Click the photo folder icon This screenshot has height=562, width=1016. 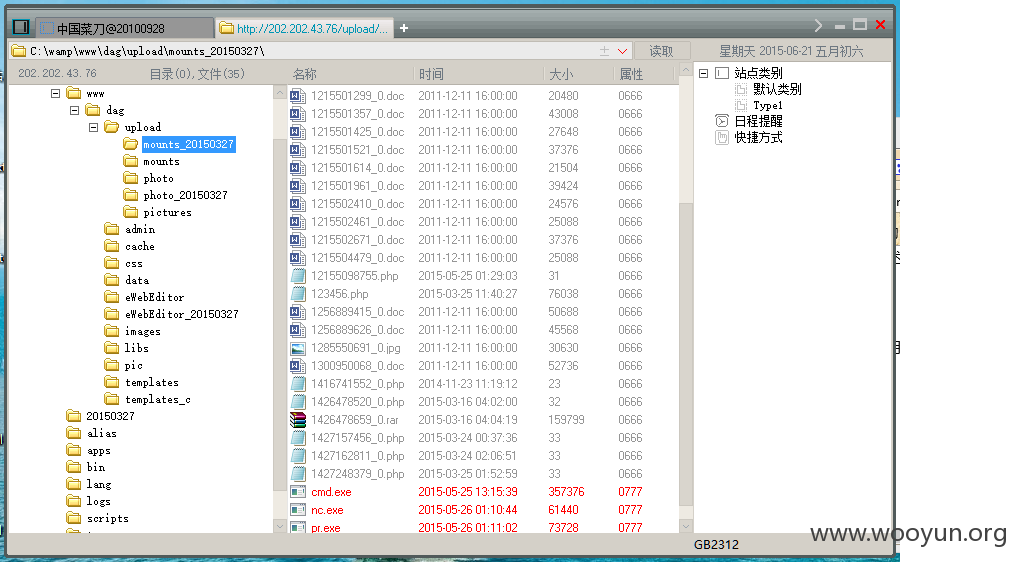(131, 178)
